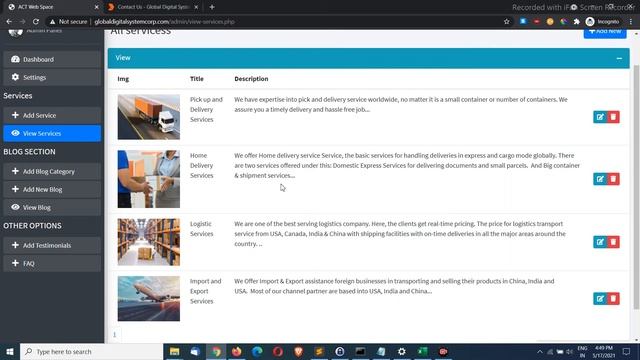The width and height of the screenshot is (640, 360).
Task: Delete the Pick up and Delivery Services row
Action: point(613,117)
